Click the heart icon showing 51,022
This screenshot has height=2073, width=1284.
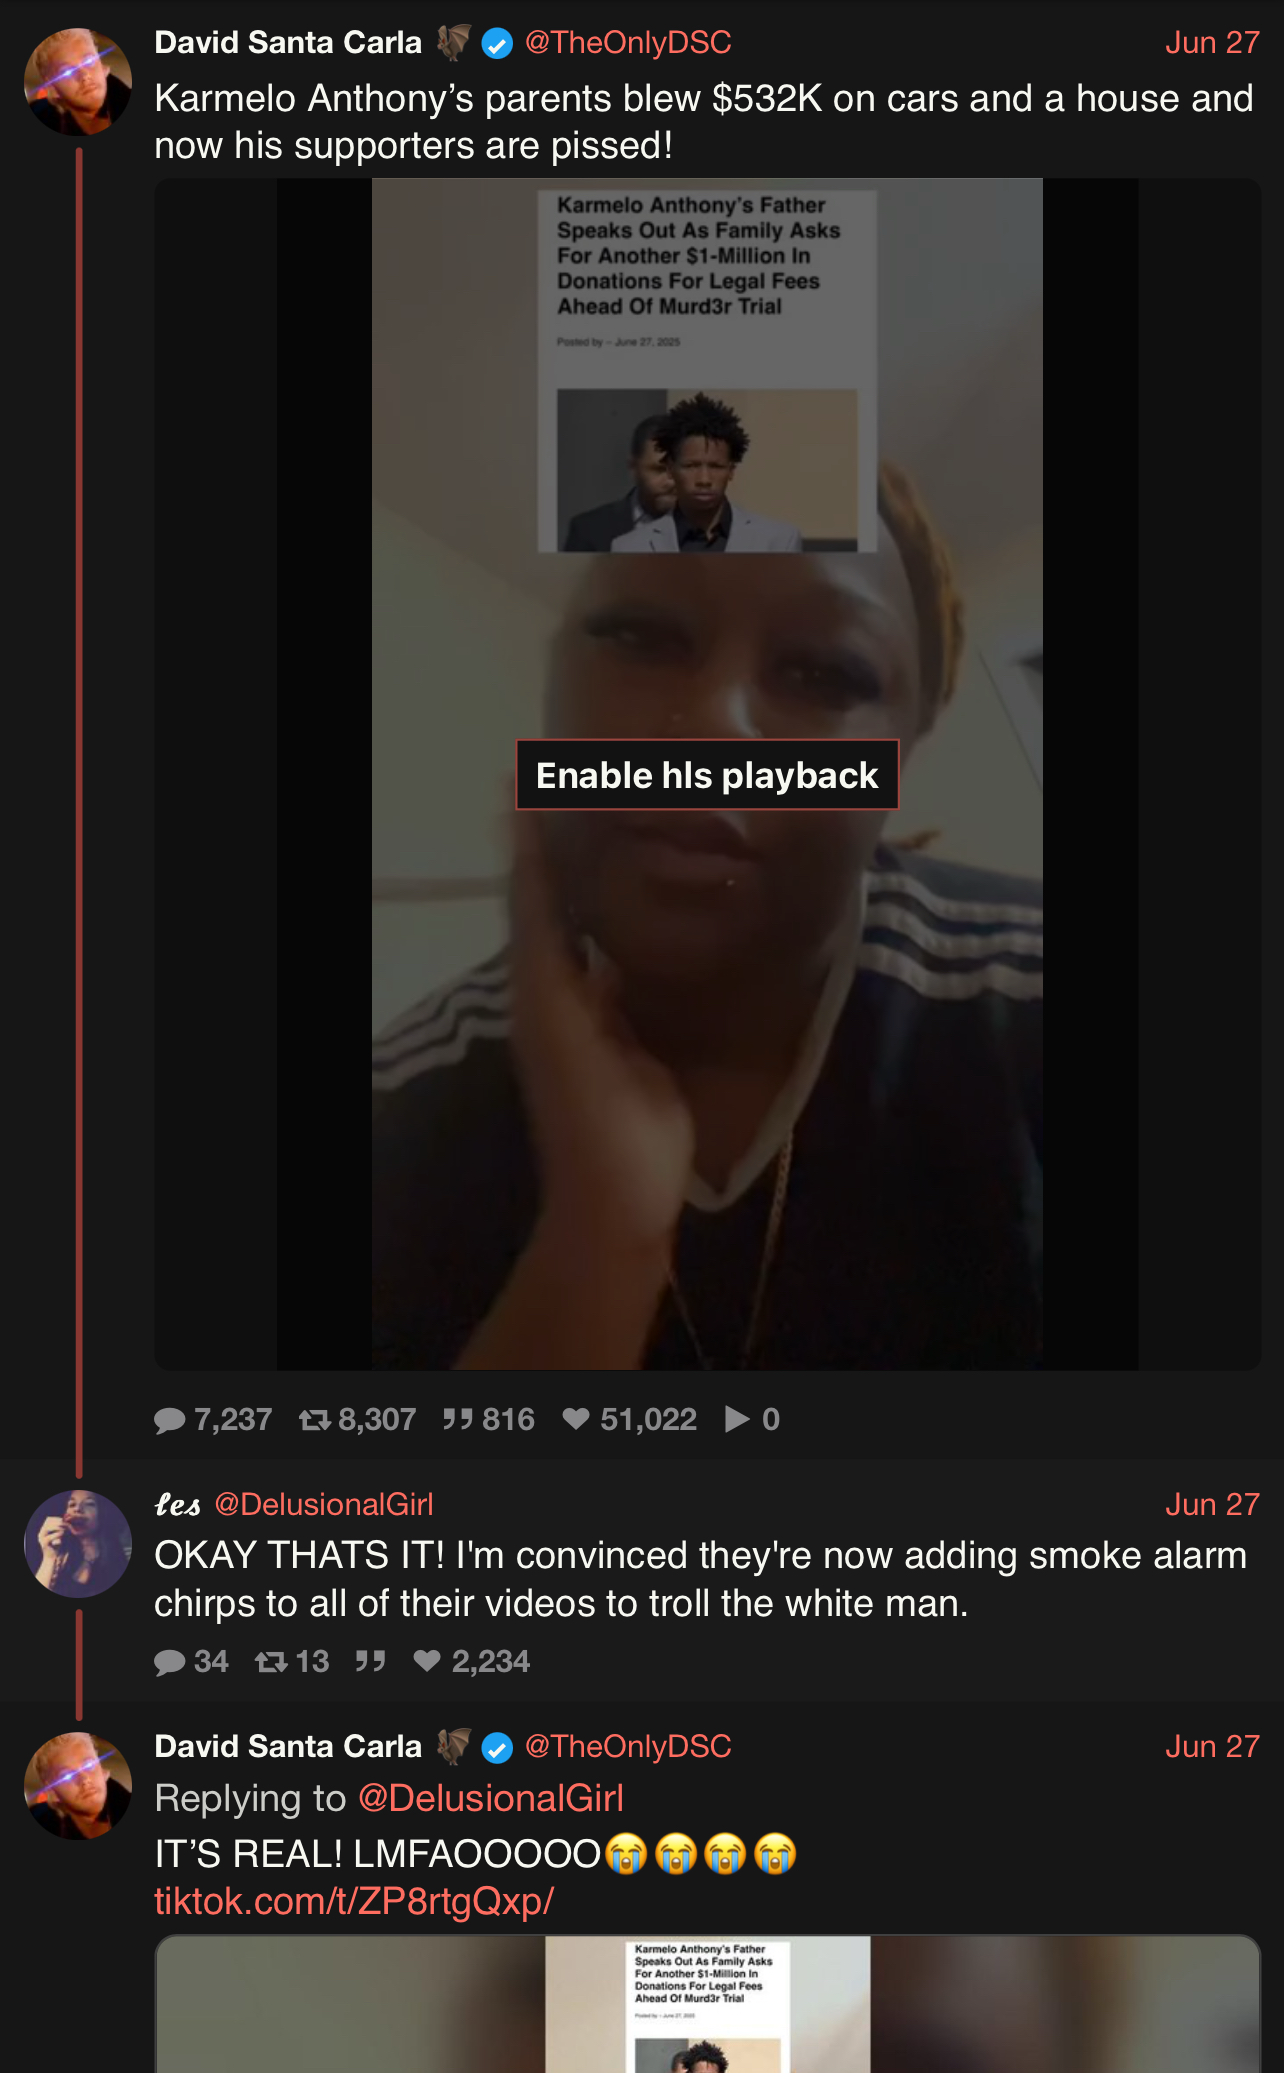pyautogui.click(x=576, y=1419)
